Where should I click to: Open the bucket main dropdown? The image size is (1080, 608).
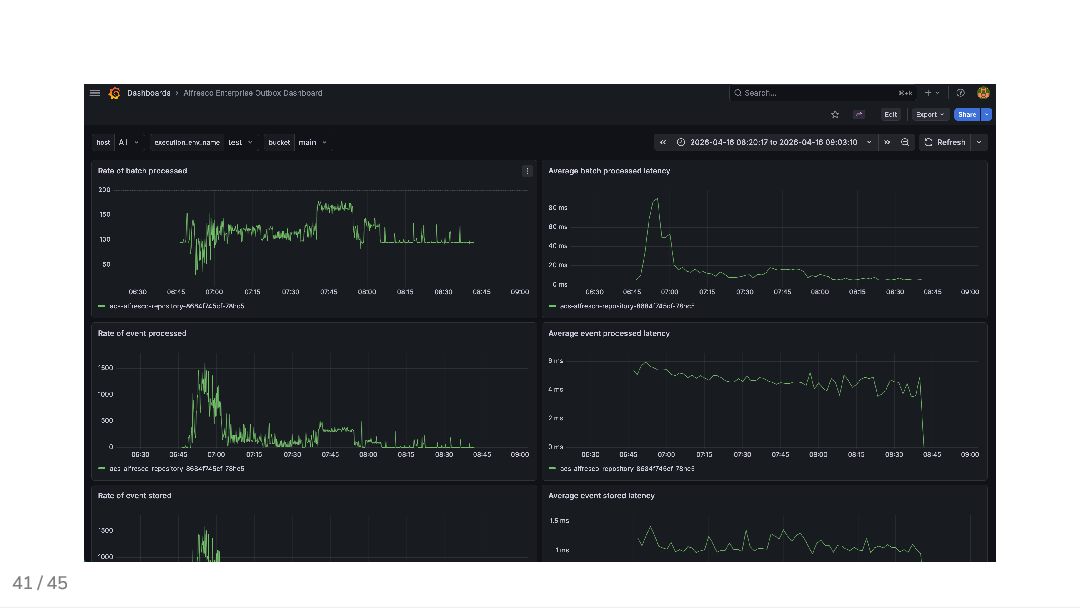coord(312,142)
